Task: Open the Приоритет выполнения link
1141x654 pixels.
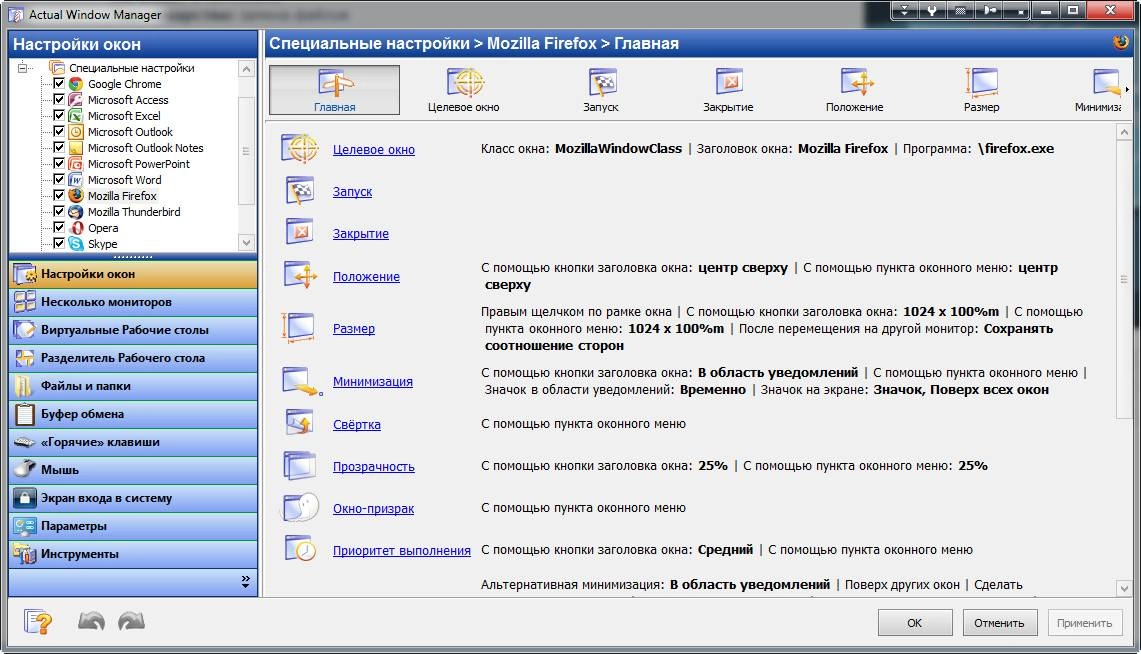Action: point(402,551)
